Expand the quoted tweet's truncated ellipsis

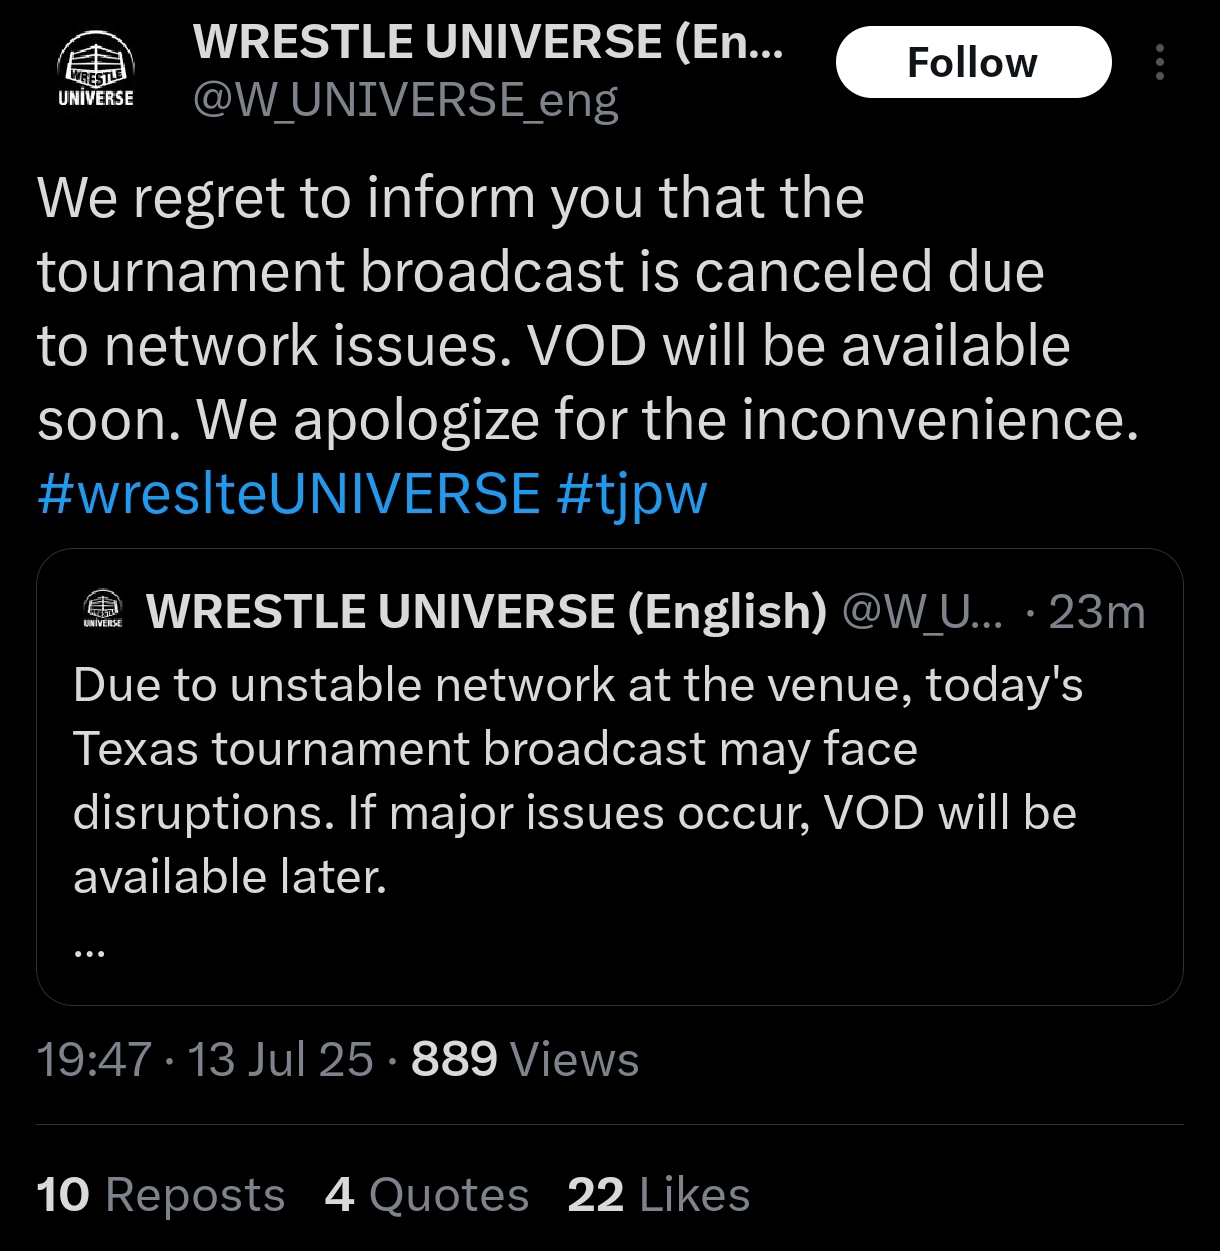89,950
